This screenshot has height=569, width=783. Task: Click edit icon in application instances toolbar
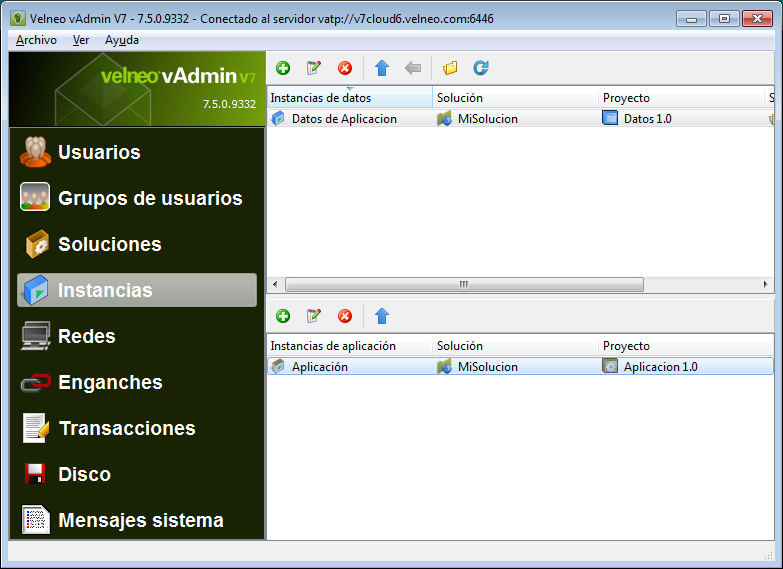point(314,316)
